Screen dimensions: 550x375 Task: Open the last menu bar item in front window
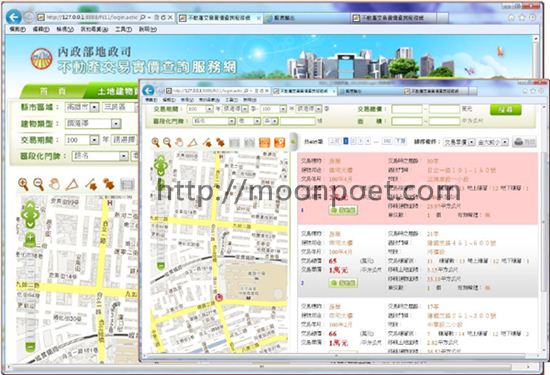249,100
